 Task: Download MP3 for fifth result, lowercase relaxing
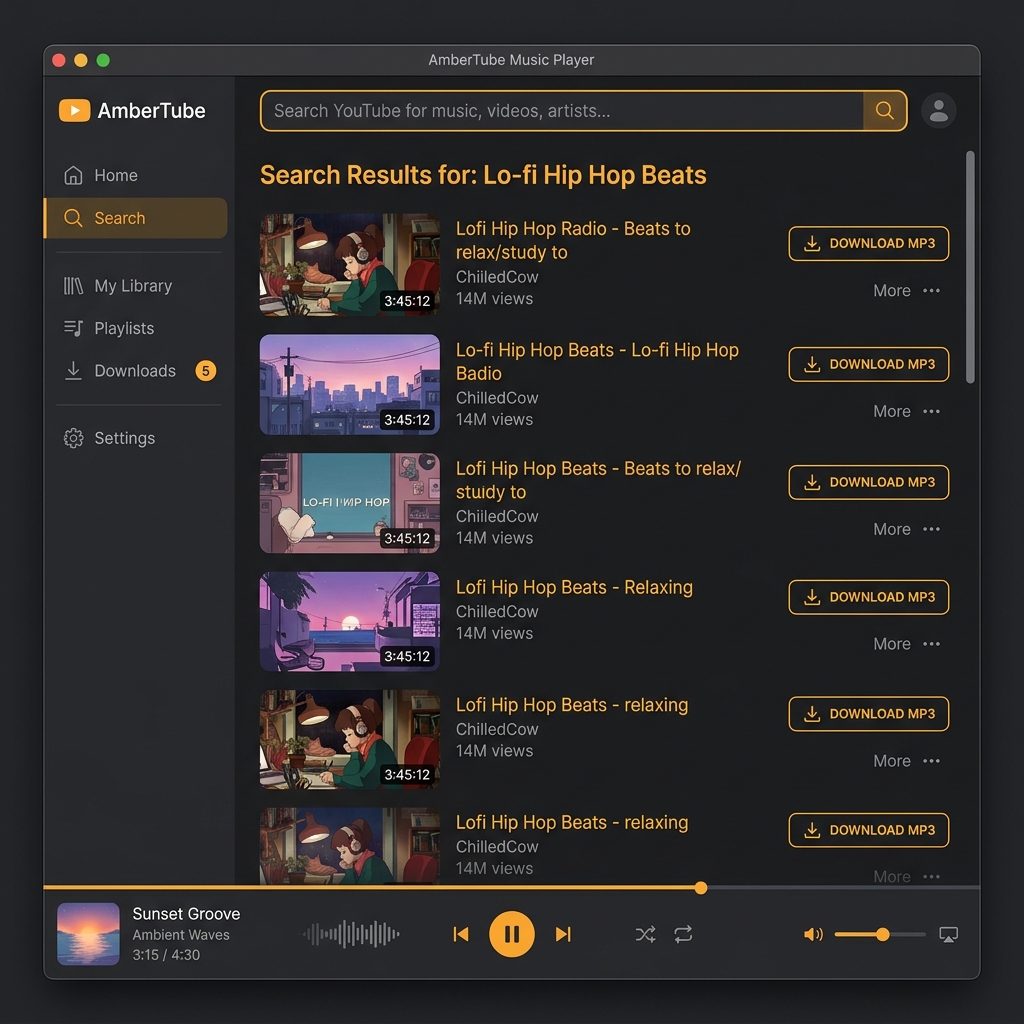tap(869, 714)
